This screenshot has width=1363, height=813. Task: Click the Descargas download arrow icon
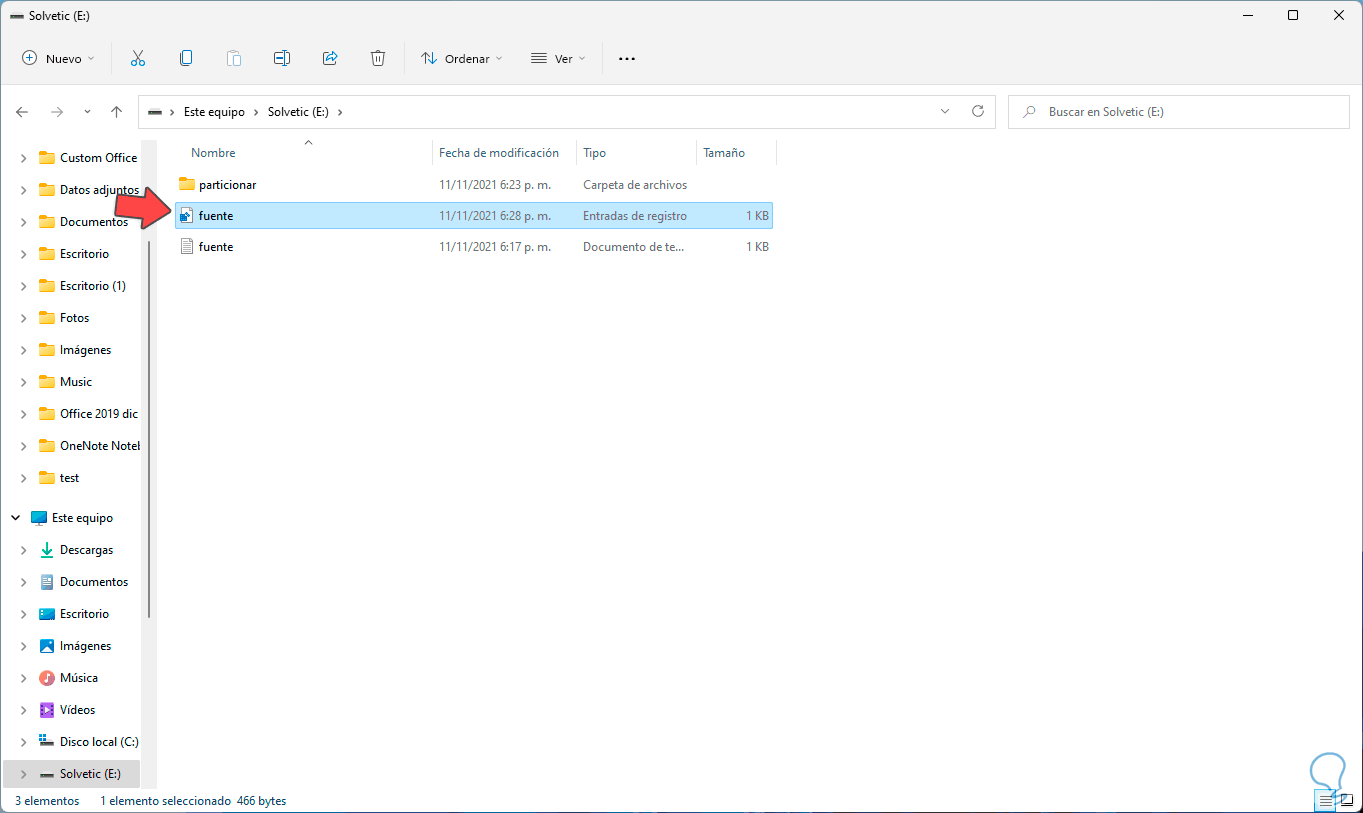(x=46, y=550)
